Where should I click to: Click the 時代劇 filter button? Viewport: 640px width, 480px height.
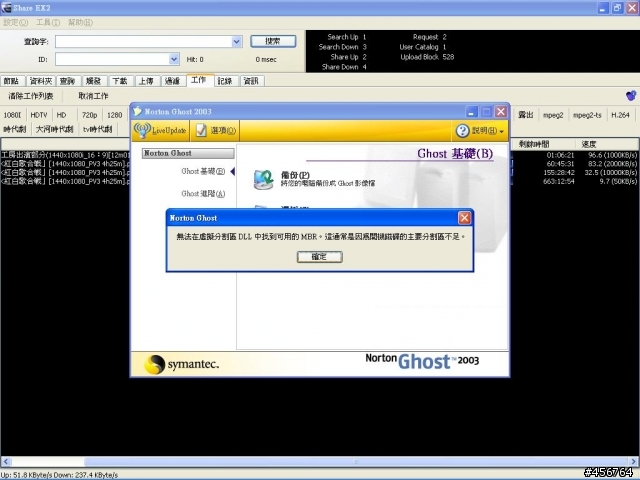pos(15,129)
